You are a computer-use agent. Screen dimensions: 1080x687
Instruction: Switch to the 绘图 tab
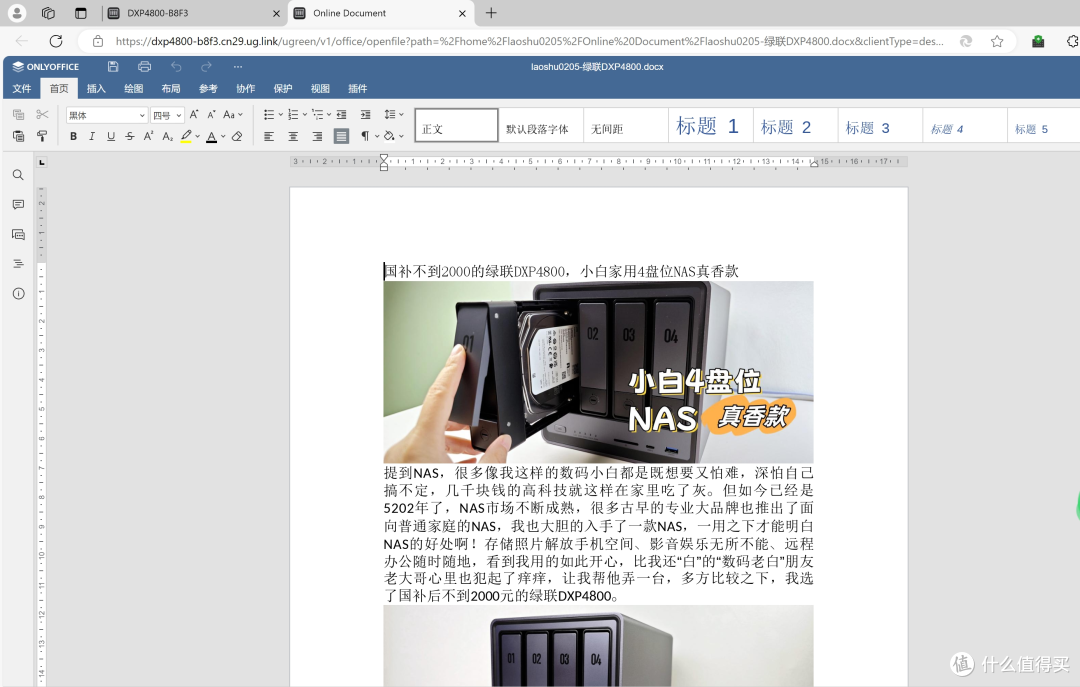point(134,88)
